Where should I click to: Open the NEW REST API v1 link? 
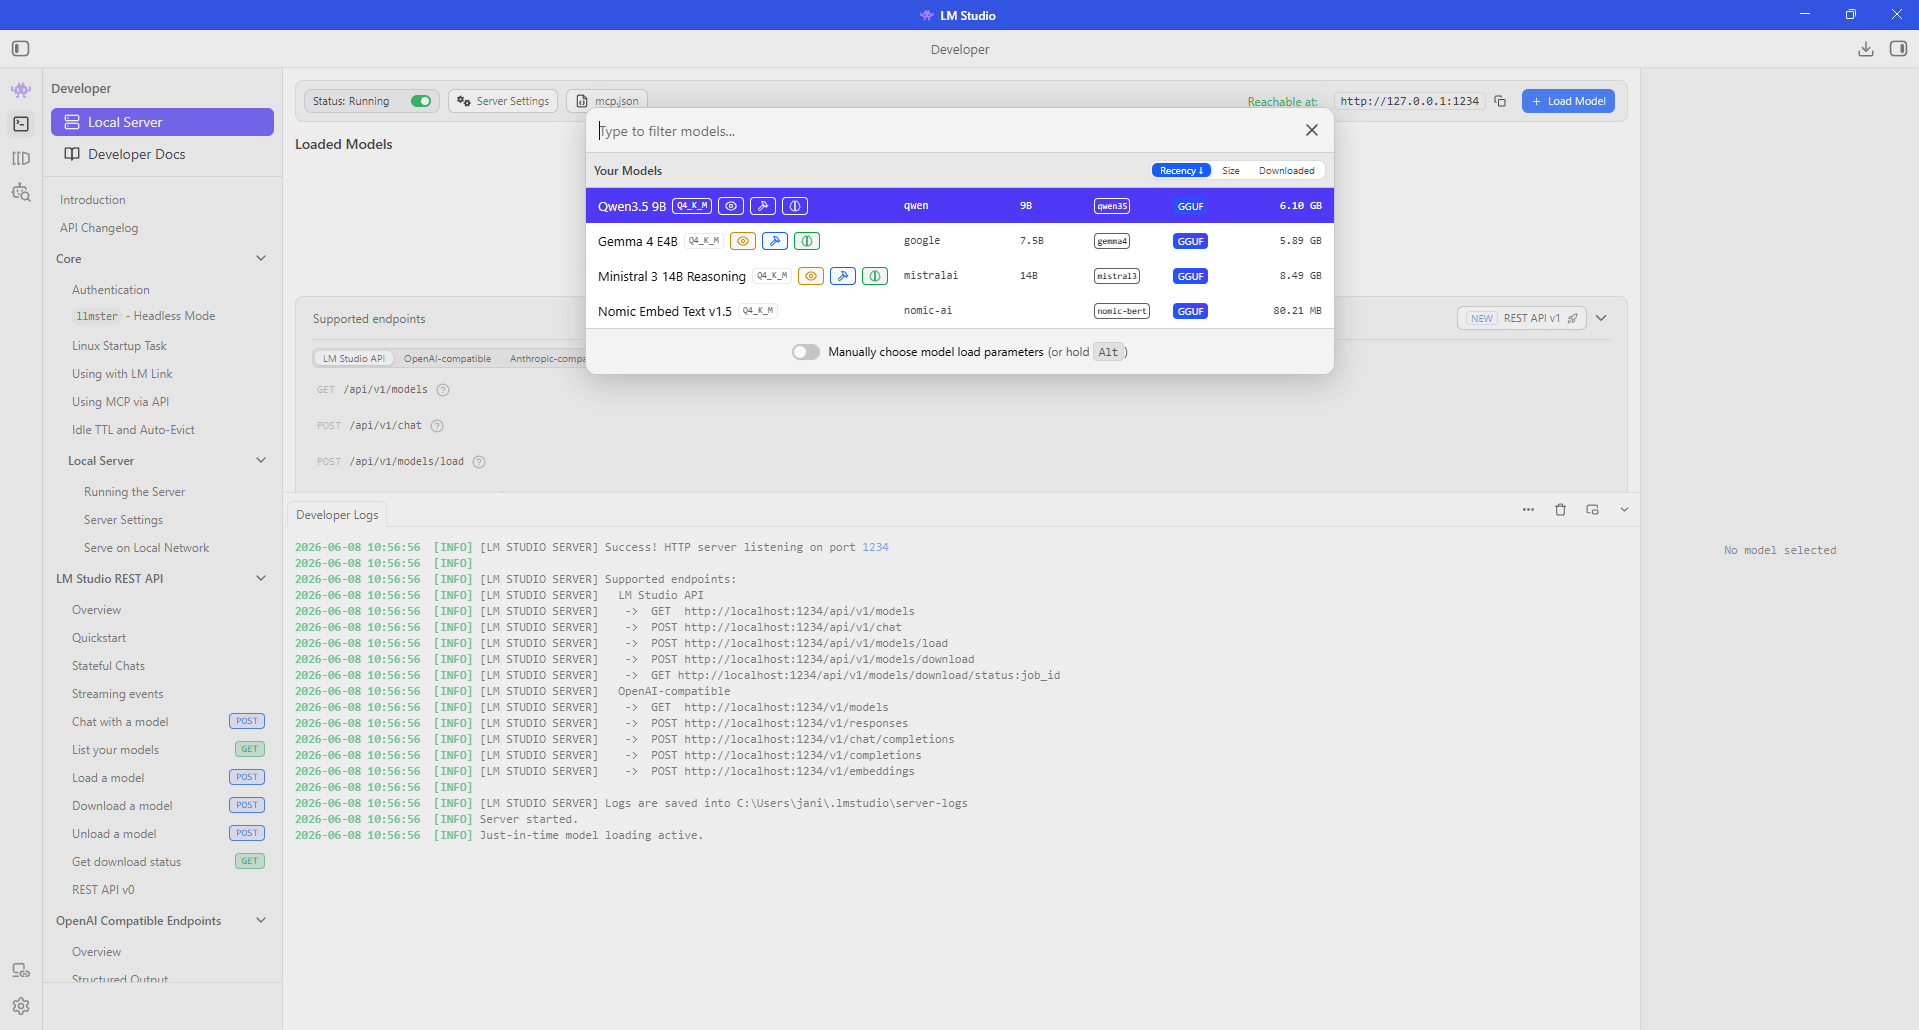point(1522,318)
